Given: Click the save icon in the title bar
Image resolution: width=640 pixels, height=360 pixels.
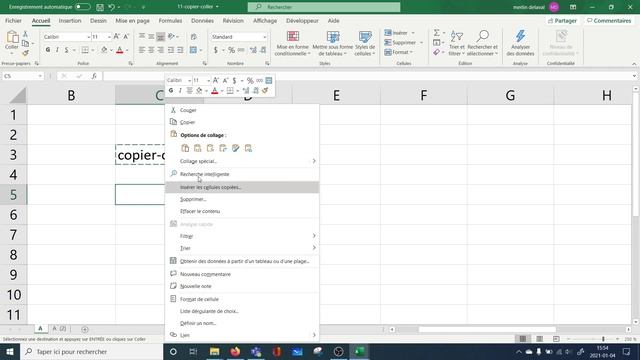Looking at the screenshot, I should pos(100,7).
